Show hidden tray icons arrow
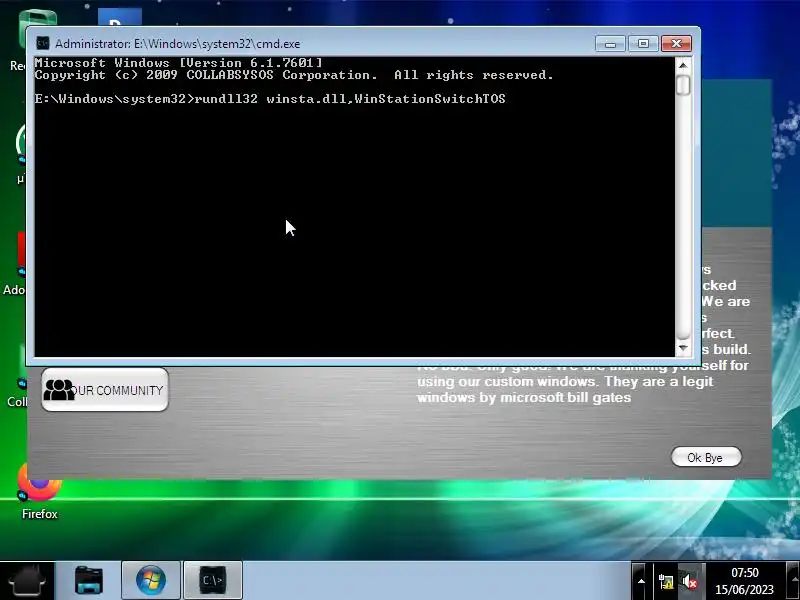Screen dimensions: 800x600 pyautogui.click(x=641, y=581)
